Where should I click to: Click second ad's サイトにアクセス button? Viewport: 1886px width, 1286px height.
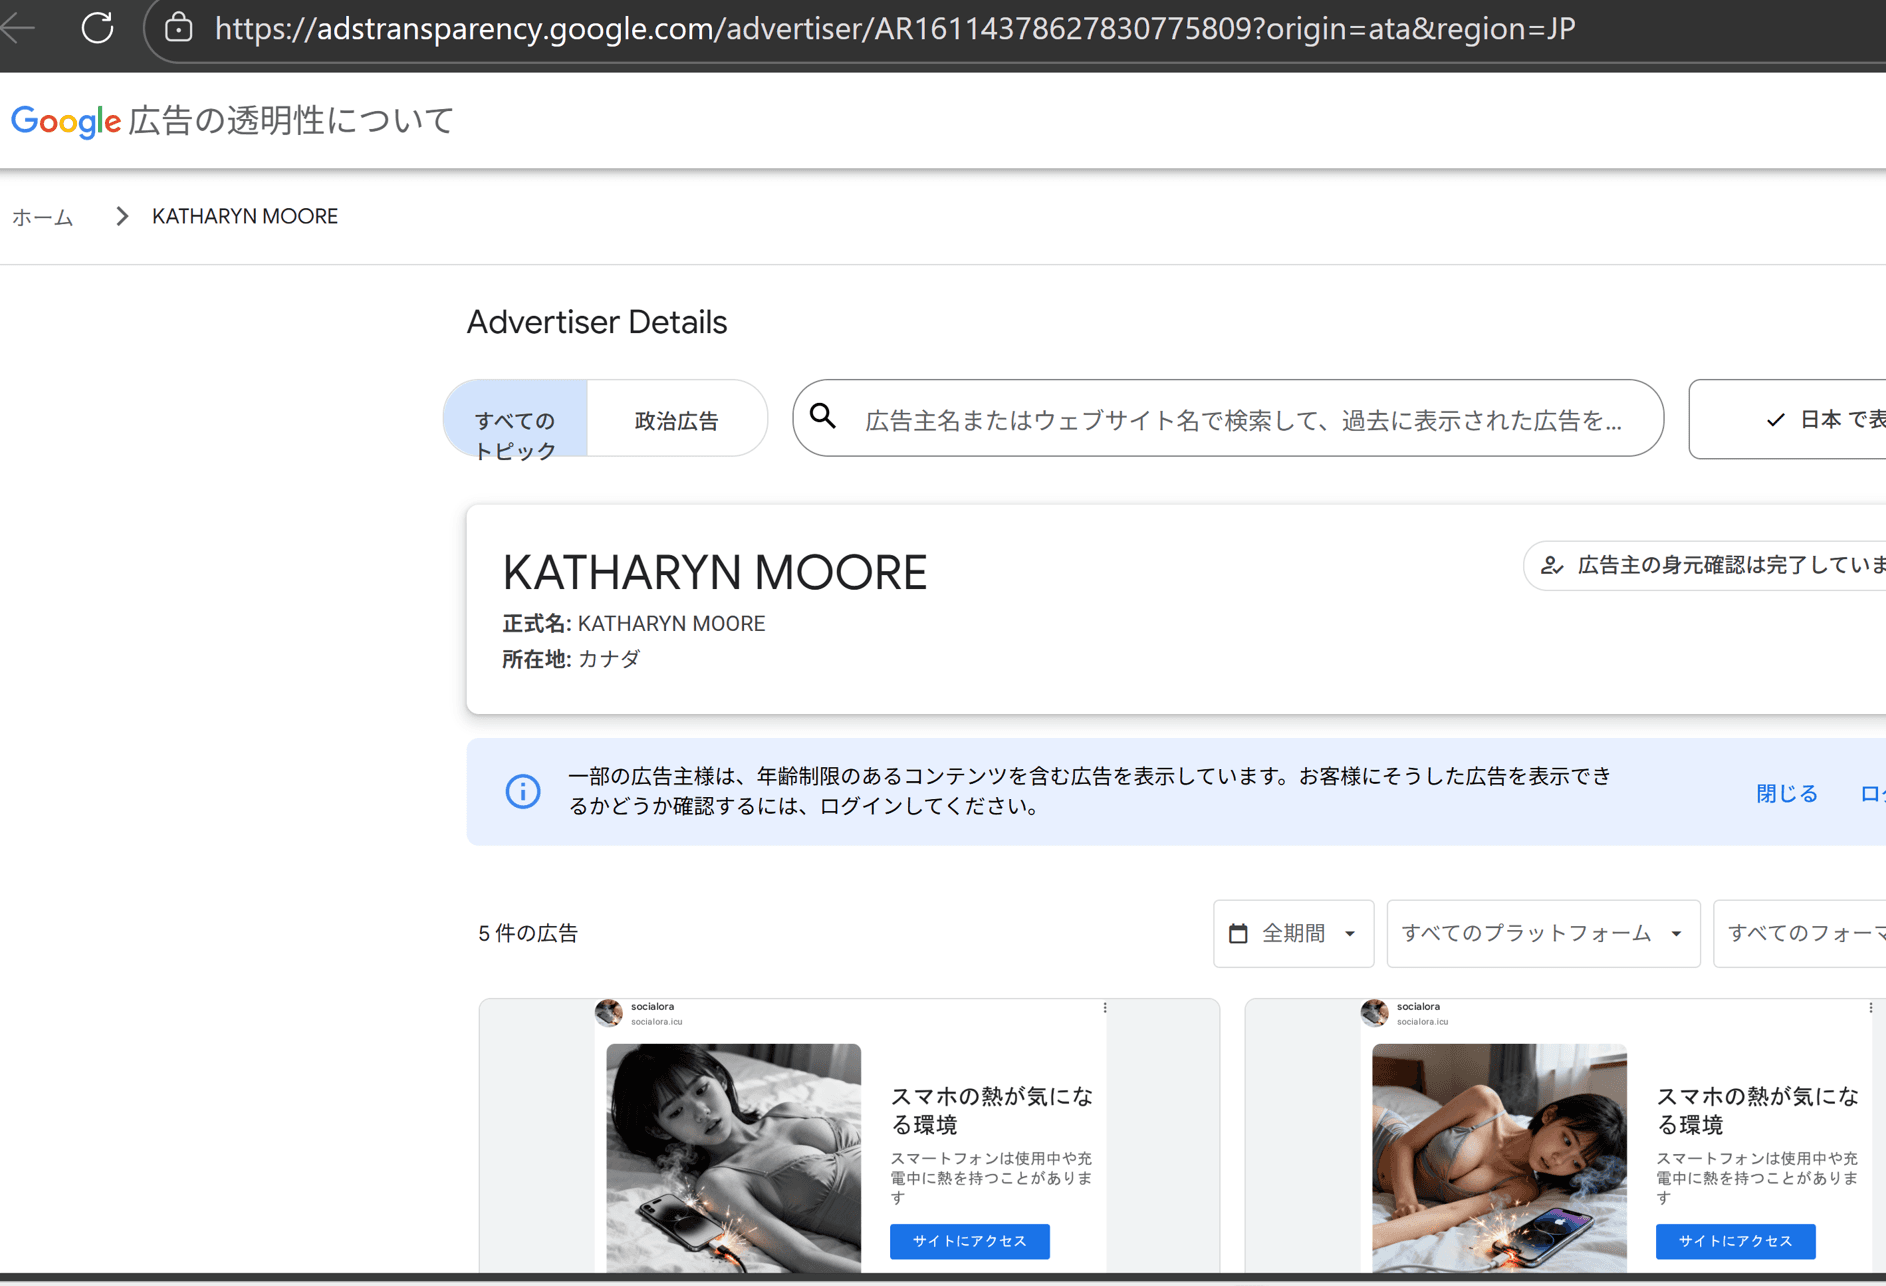point(1736,1241)
